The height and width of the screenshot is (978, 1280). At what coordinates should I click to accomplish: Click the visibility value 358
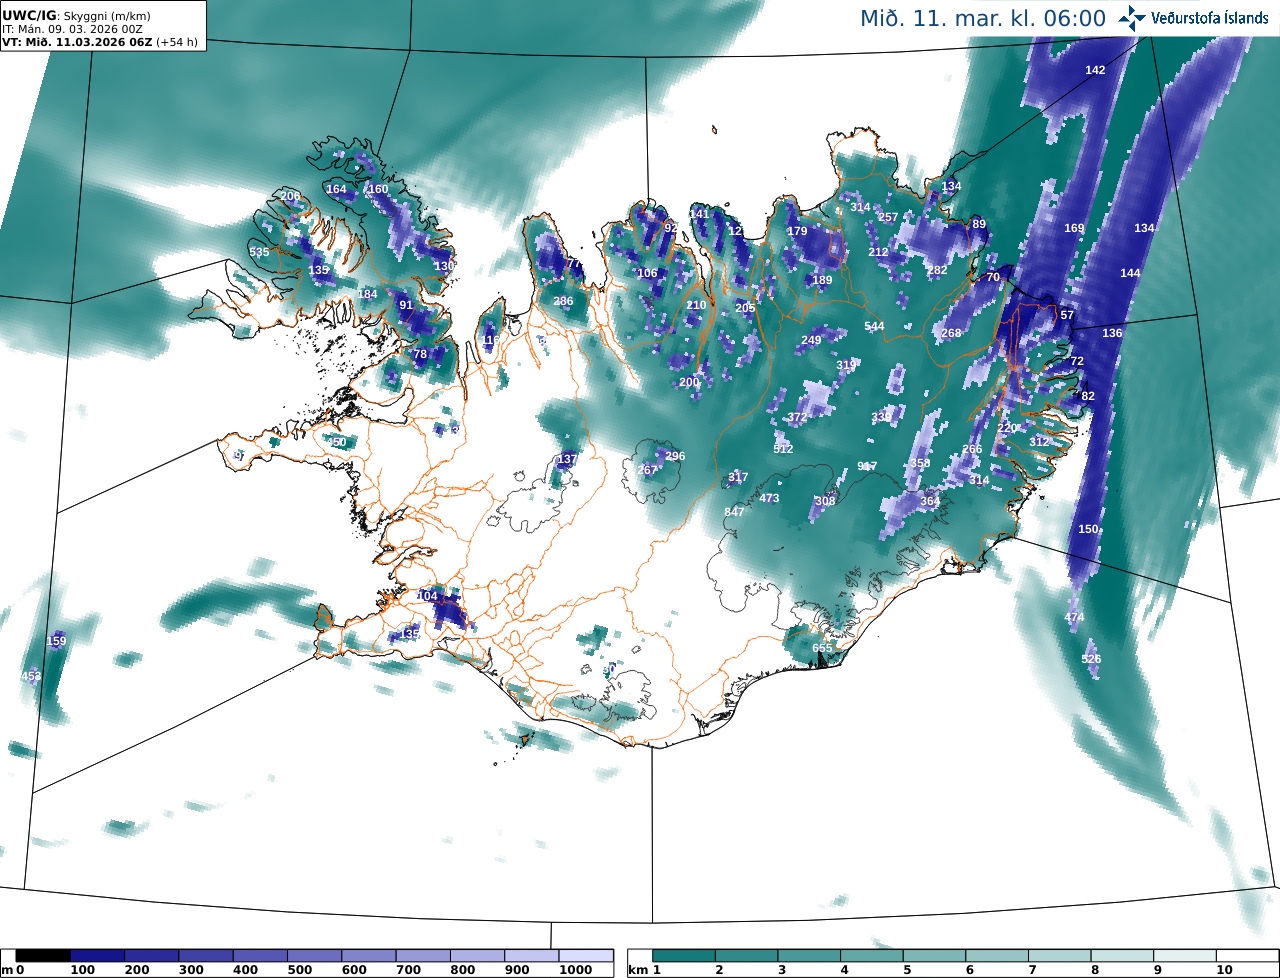[920, 463]
